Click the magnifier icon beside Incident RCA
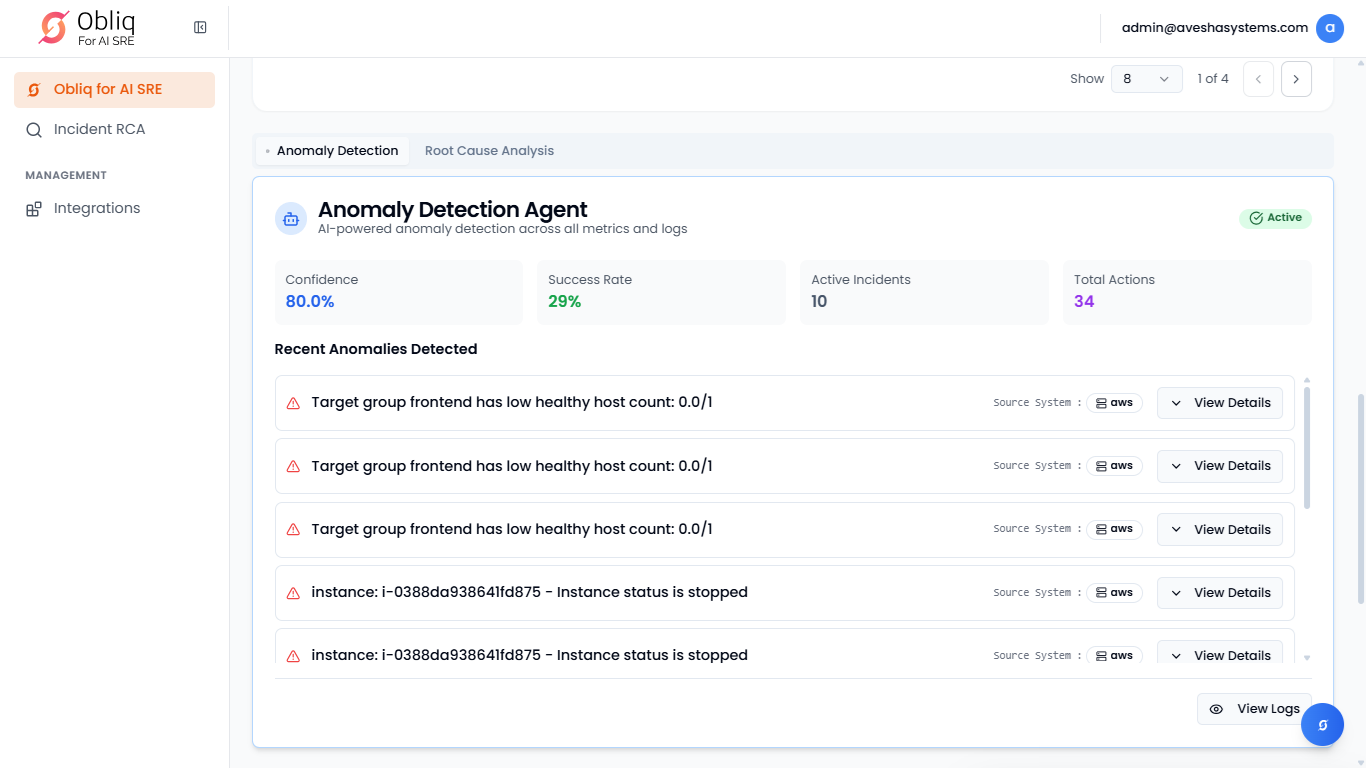The height and width of the screenshot is (768, 1366). coord(34,130)
